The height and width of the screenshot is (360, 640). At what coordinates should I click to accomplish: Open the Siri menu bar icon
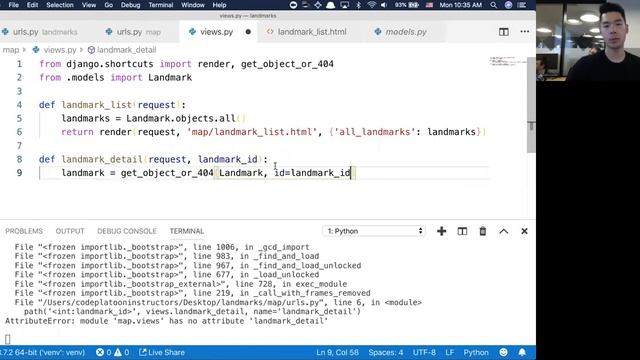point(508,5)
